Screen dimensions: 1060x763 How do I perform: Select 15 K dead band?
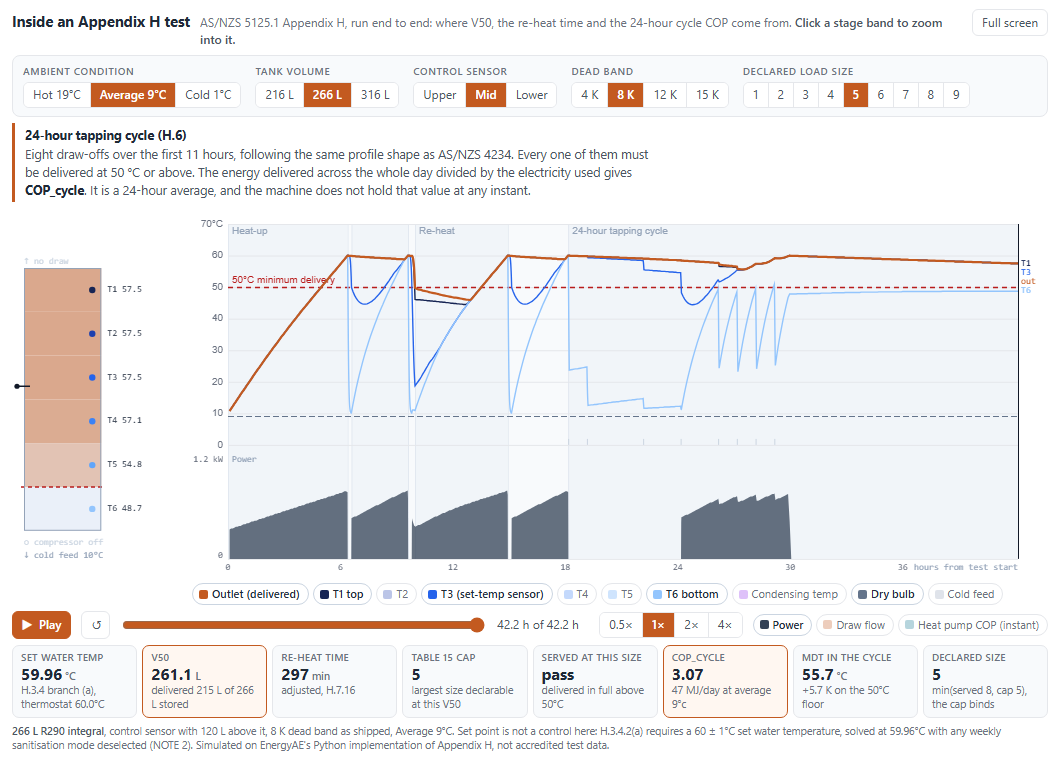708,95
